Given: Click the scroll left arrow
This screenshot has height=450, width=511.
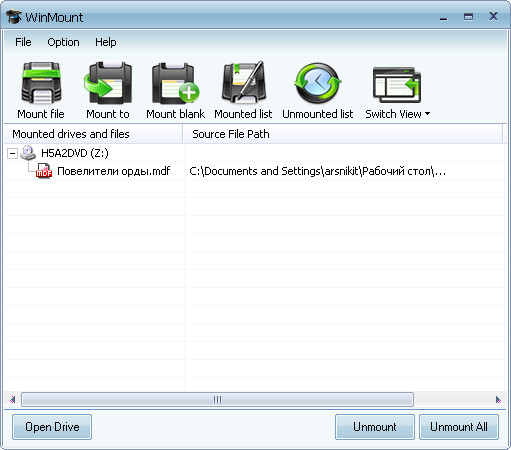Looking at the screenshot, I should pos(13,399).
